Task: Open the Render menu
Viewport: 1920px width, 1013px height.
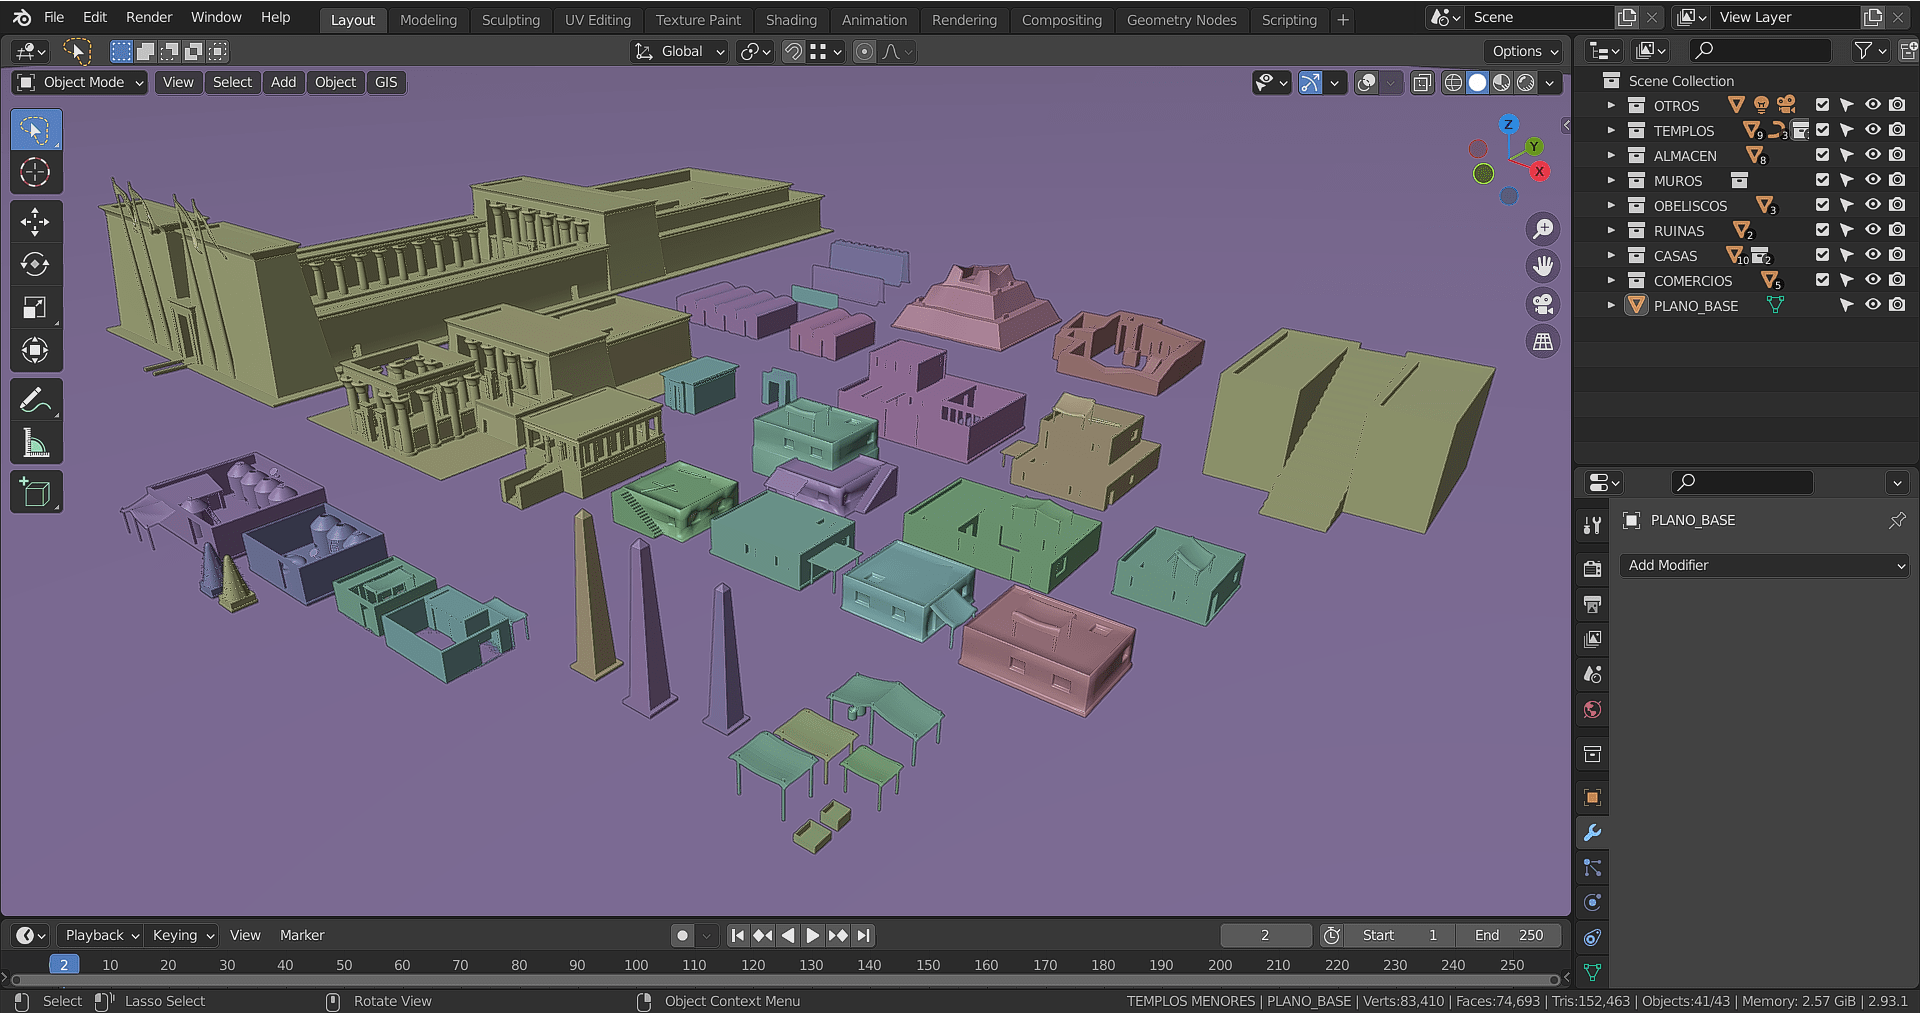Action: point(148,17)
